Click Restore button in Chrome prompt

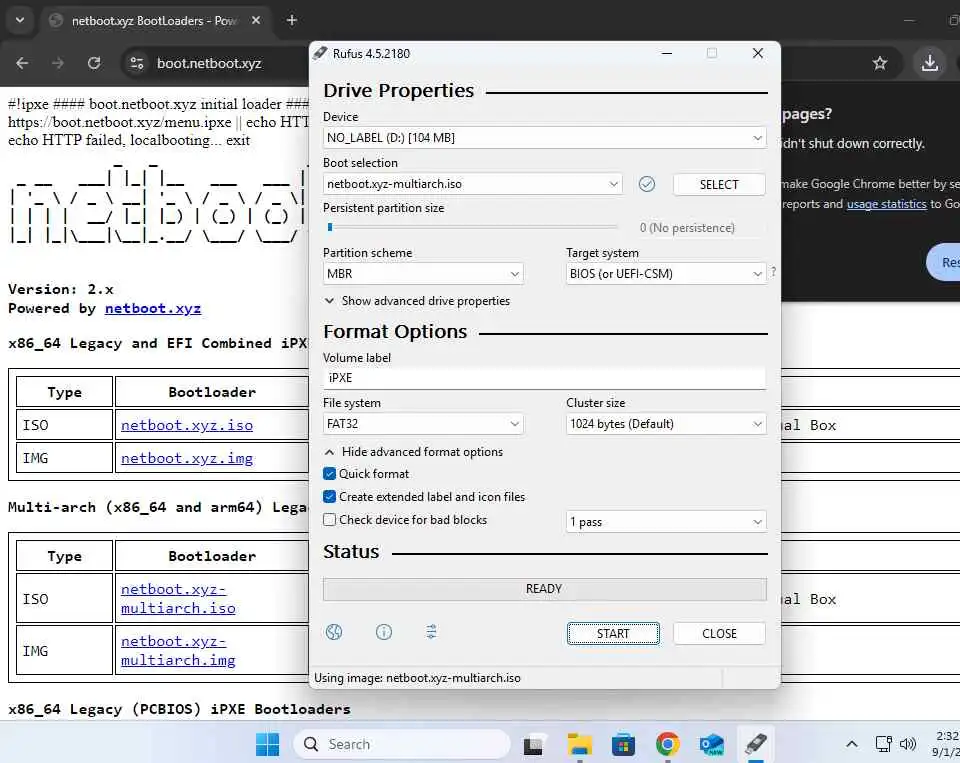(x=945, y=262)
